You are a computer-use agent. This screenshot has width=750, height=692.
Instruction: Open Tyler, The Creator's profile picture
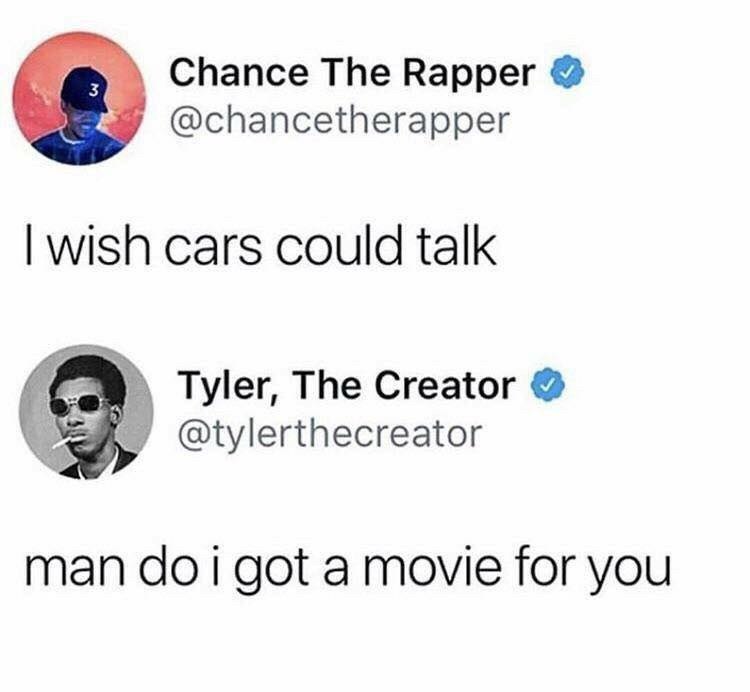pos(86,412)
